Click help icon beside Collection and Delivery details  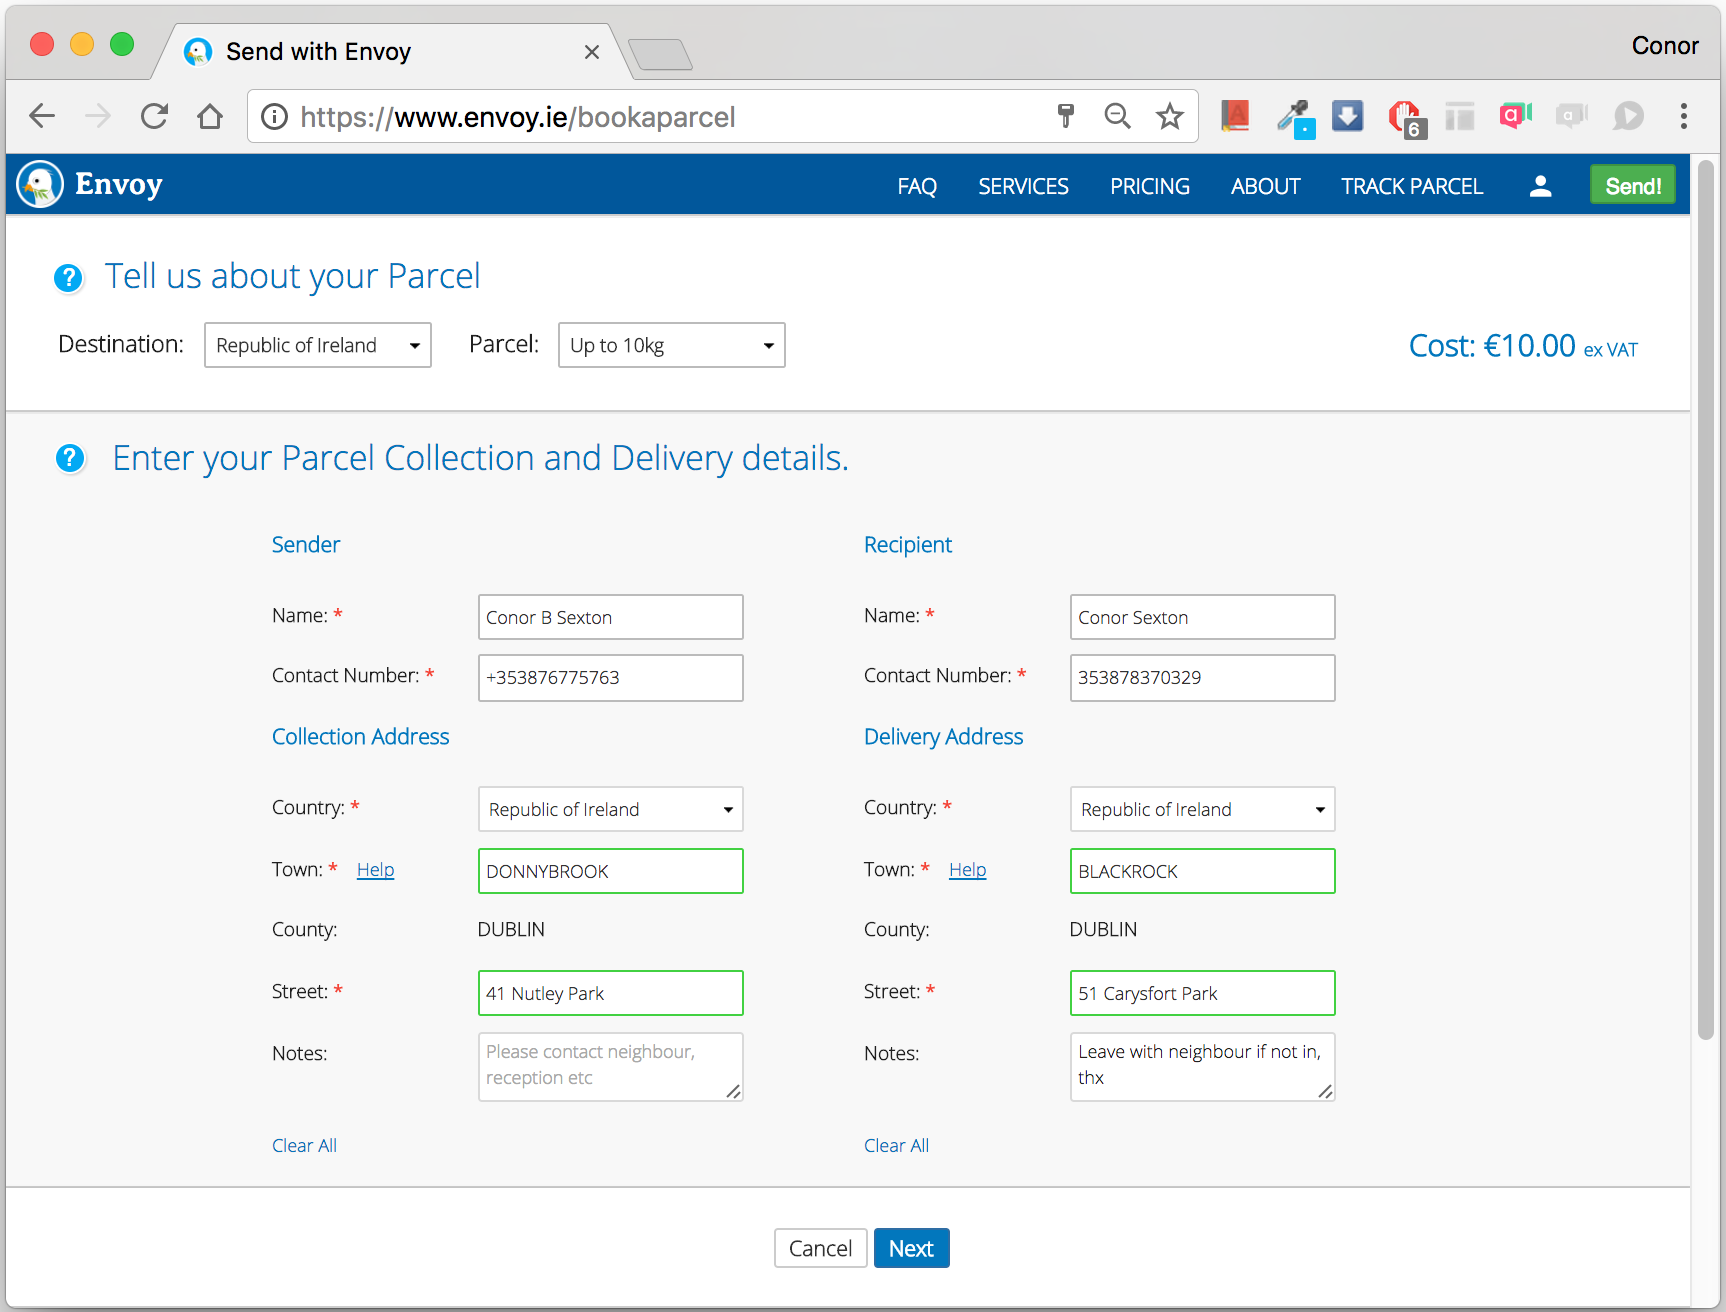click(70, 459)
